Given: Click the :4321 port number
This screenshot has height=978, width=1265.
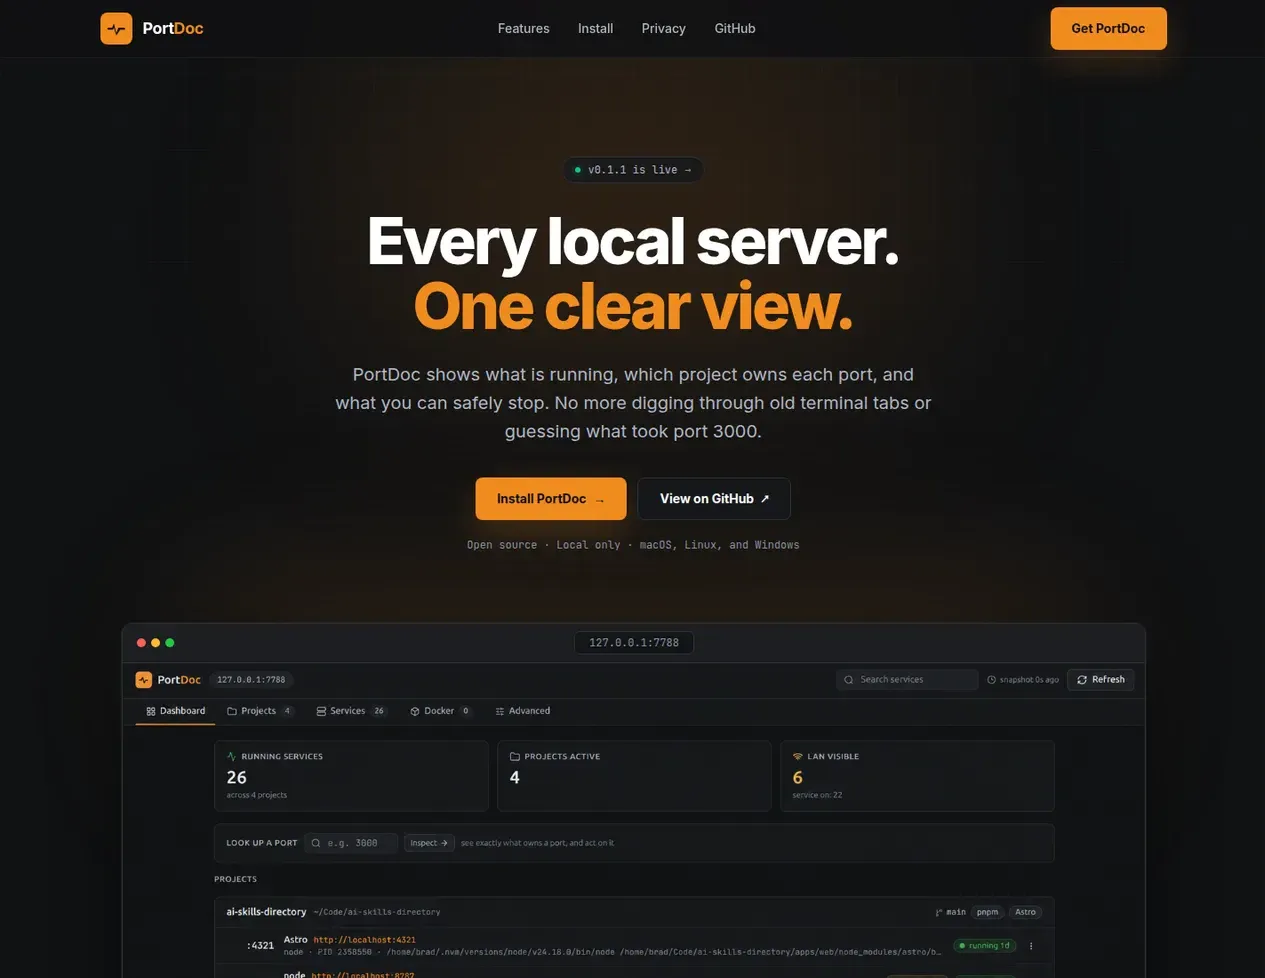Looking at the screenshot, I should coord(260,946).
